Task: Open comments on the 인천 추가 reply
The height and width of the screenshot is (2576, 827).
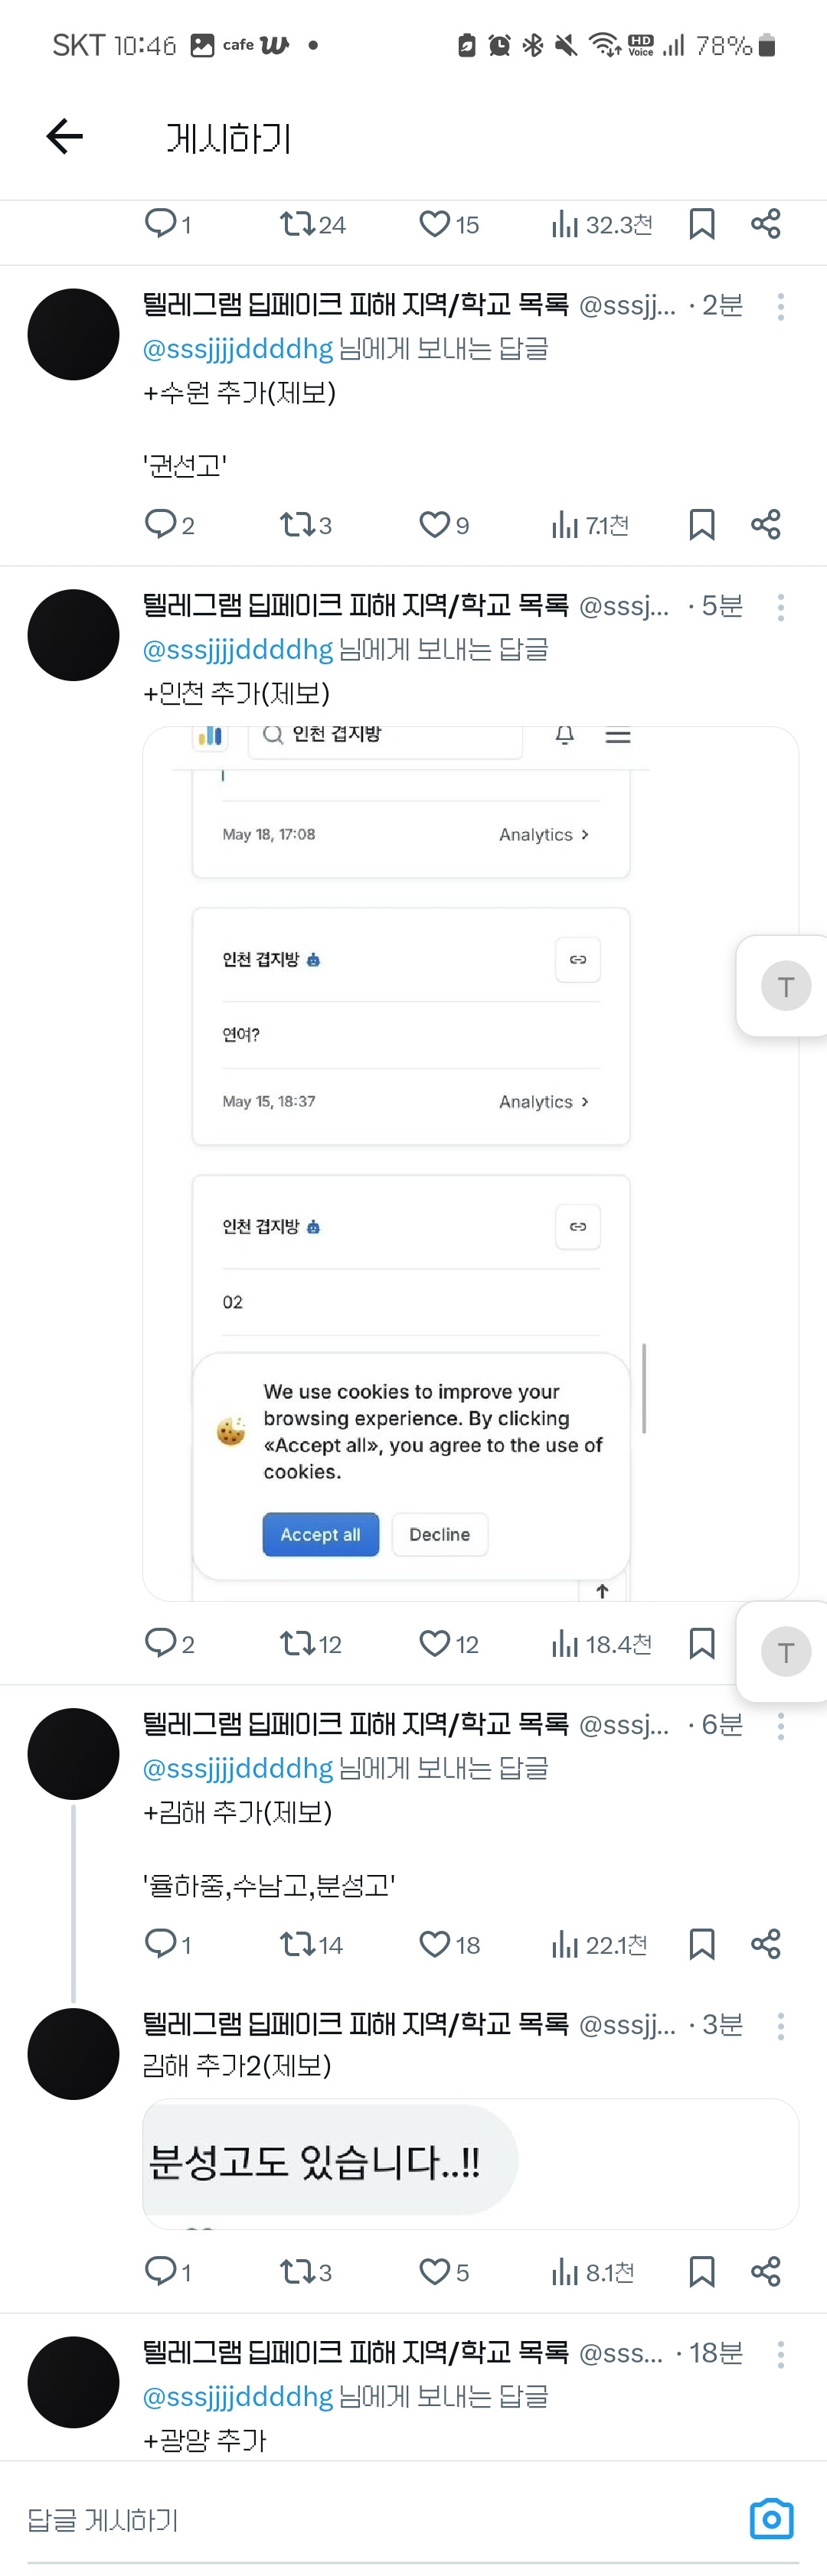Action: [161, 1643]
